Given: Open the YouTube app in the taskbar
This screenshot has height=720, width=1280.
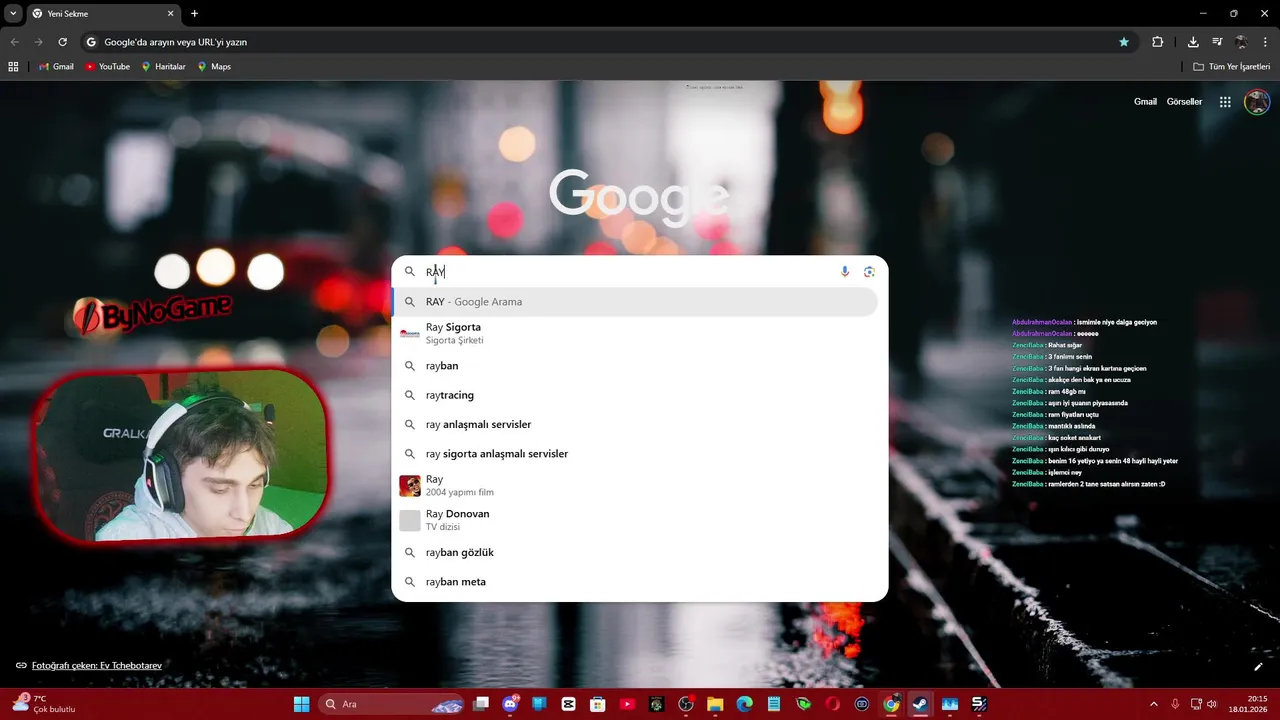Looking at the screenshot, I should 627,704.
